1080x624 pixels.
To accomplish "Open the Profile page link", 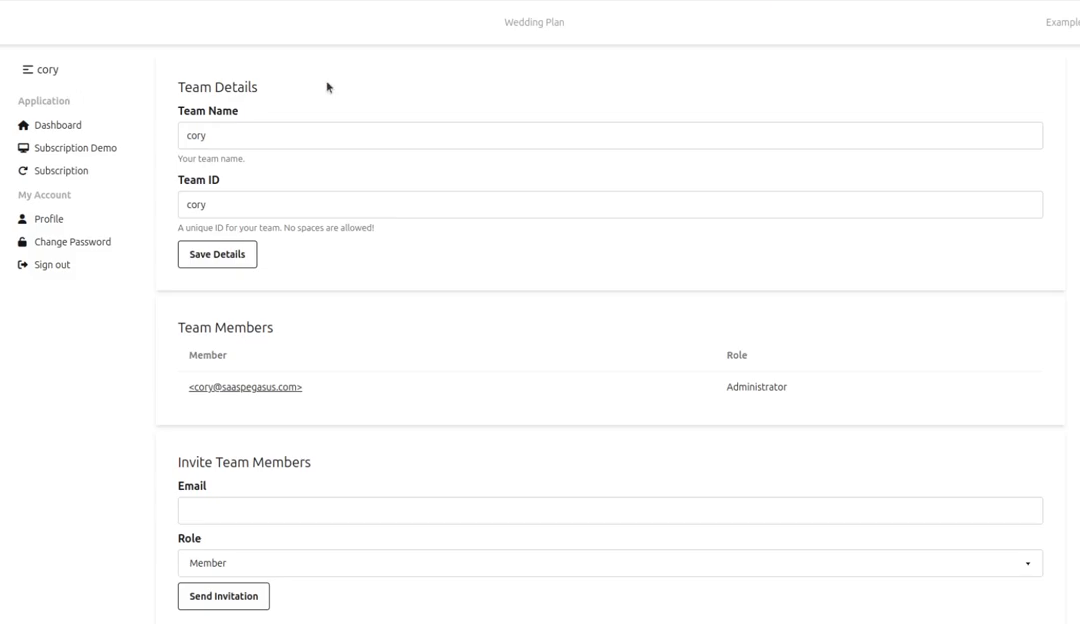I will coord(49,219).
